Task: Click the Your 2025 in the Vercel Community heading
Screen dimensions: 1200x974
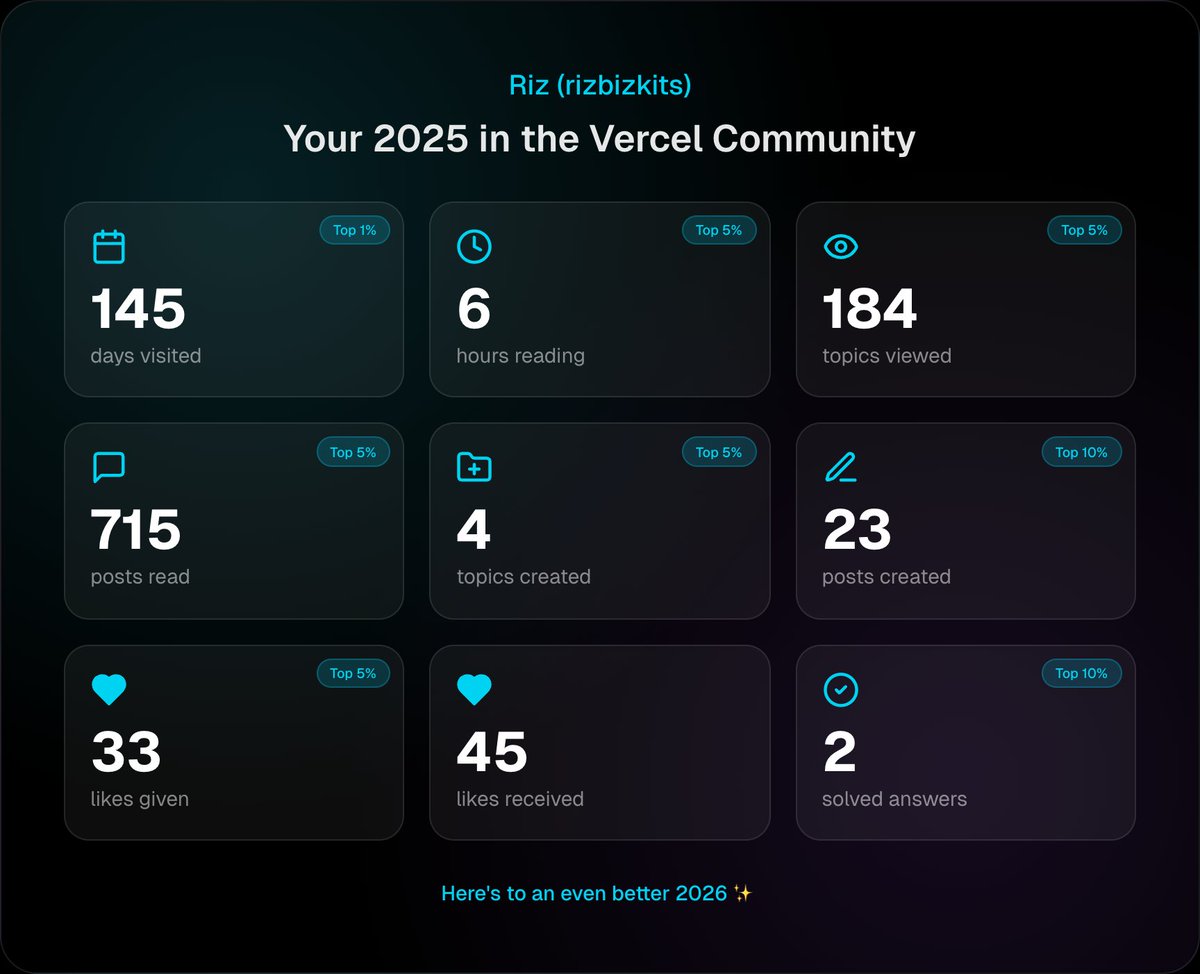Action: (599, 138)
